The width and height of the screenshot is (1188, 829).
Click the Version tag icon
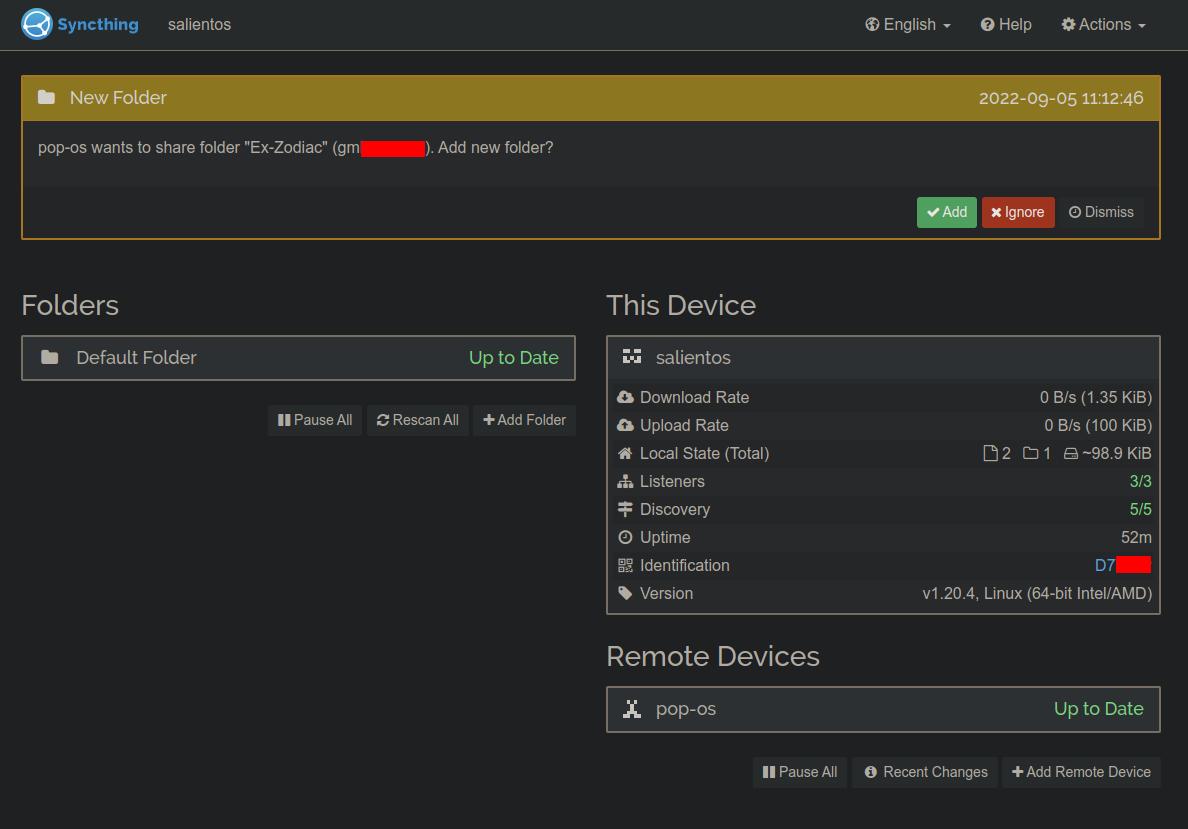tap(625, 593)
